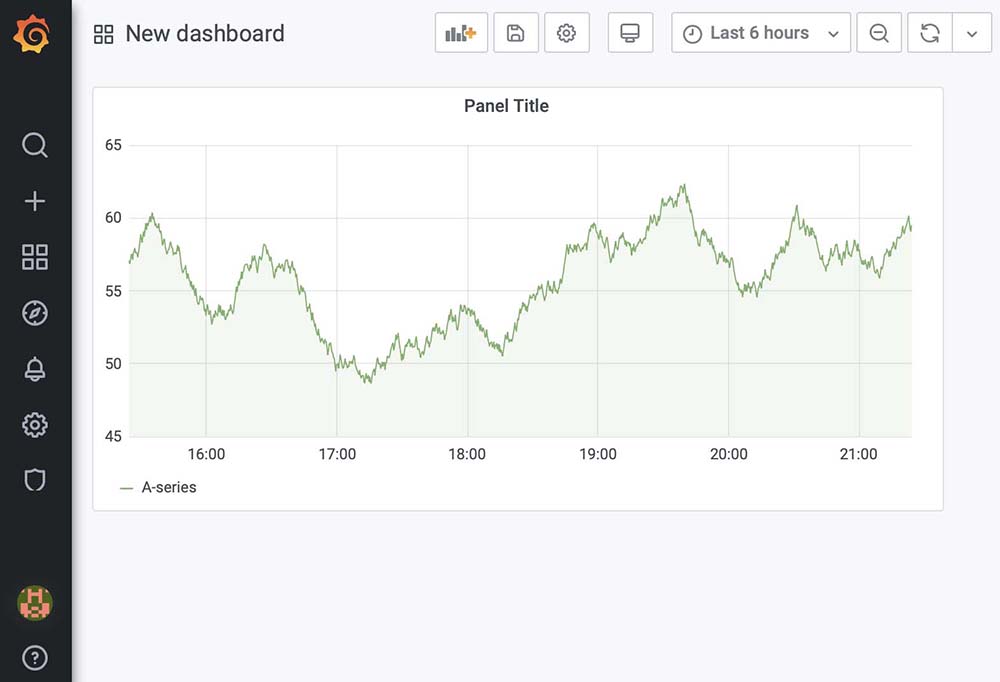This screenshot has height=682, width=1000.
Task: Open Alerting bell icon
Action: point(34,369)
